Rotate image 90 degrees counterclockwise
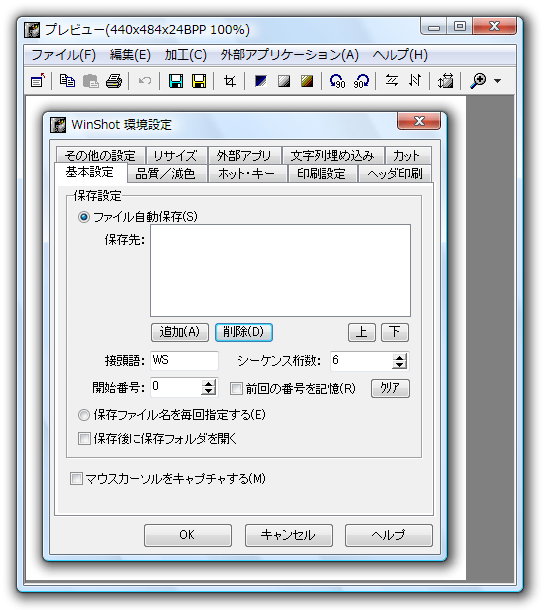 point(337,81)
